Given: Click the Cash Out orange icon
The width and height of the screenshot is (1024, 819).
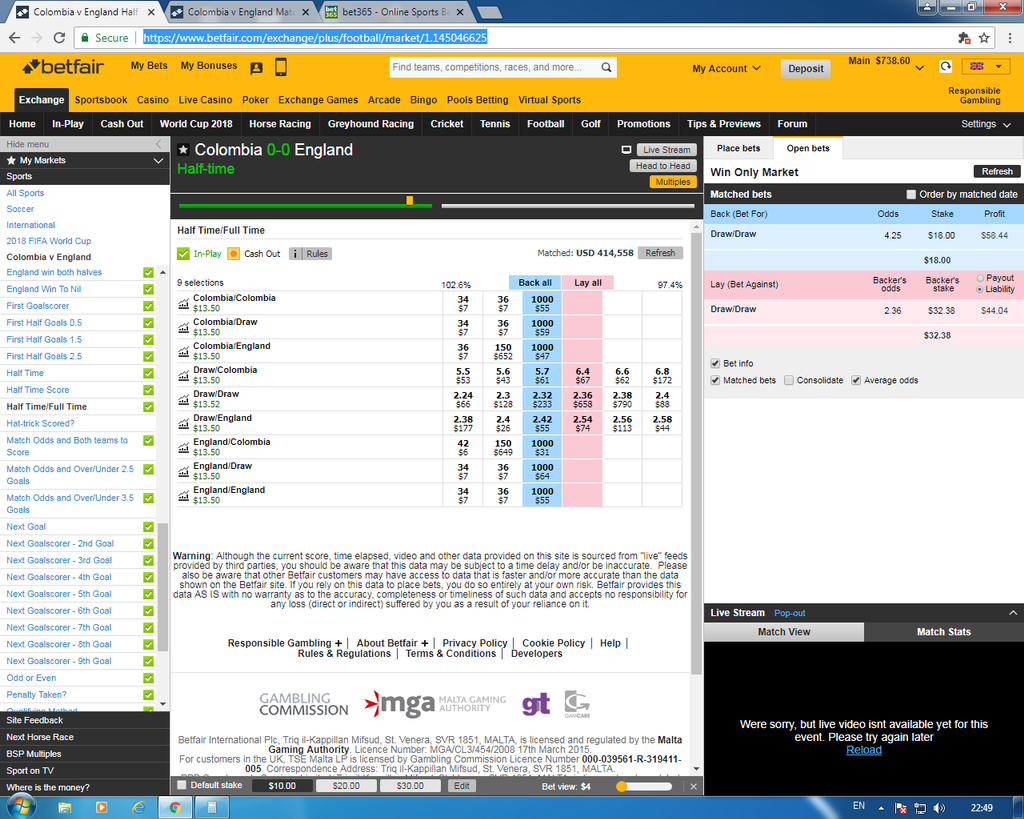Looking at the screenshot, I should (234, 253).
